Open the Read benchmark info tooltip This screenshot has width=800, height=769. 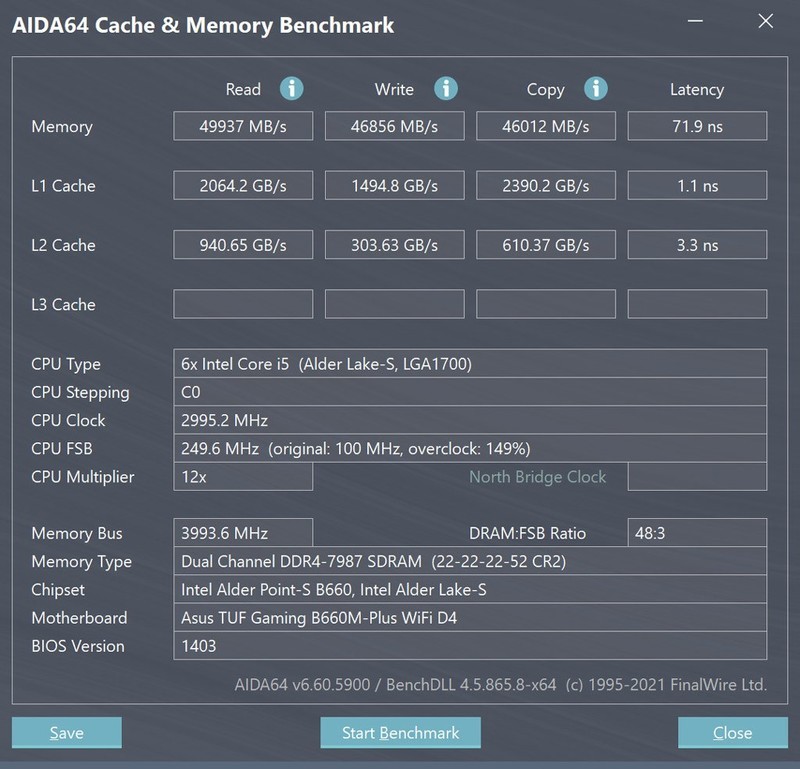[x=291, y=89]
